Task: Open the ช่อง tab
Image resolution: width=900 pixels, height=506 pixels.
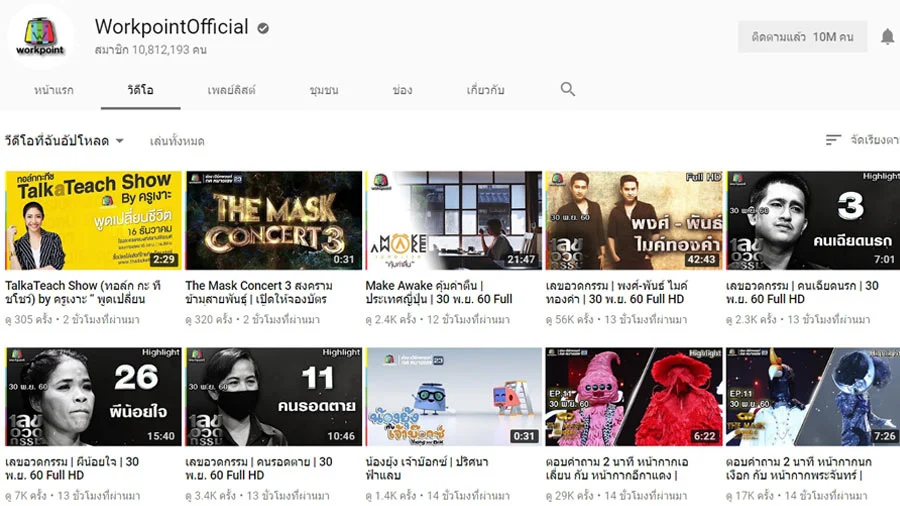Action: (402, 90)
